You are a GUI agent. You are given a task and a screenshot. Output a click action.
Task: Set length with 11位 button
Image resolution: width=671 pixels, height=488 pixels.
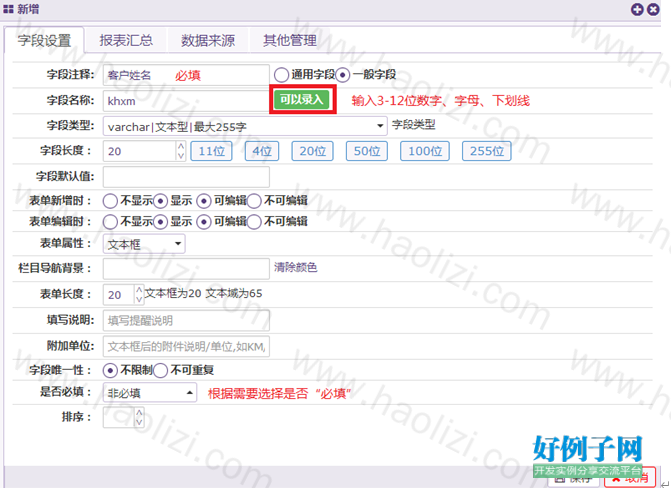click(211, 151)
